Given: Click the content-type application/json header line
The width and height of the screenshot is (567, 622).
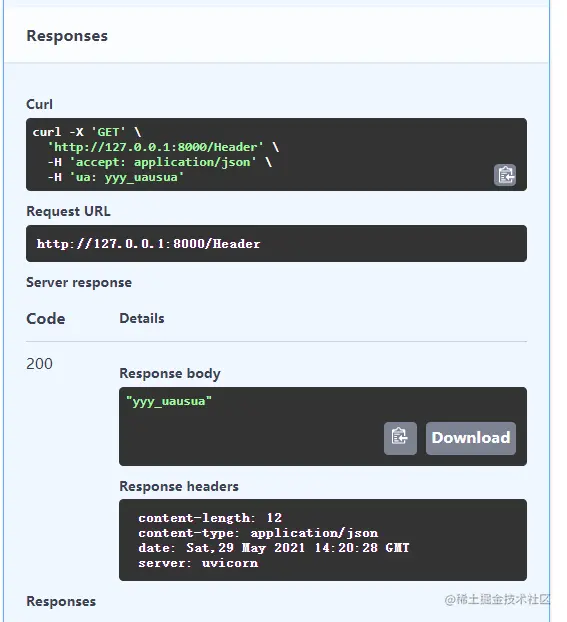Looking at the screenshot, I should [x=258, y=533].
